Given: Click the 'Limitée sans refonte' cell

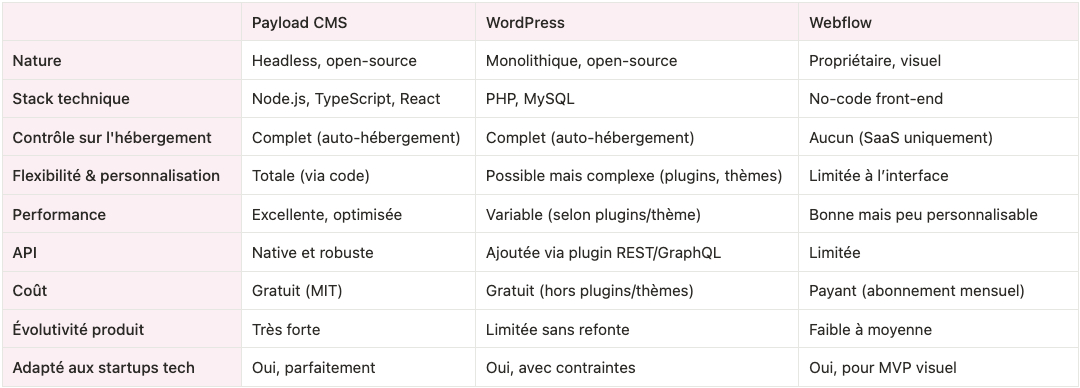Looking at the screenshot, I should pos(637,329).
